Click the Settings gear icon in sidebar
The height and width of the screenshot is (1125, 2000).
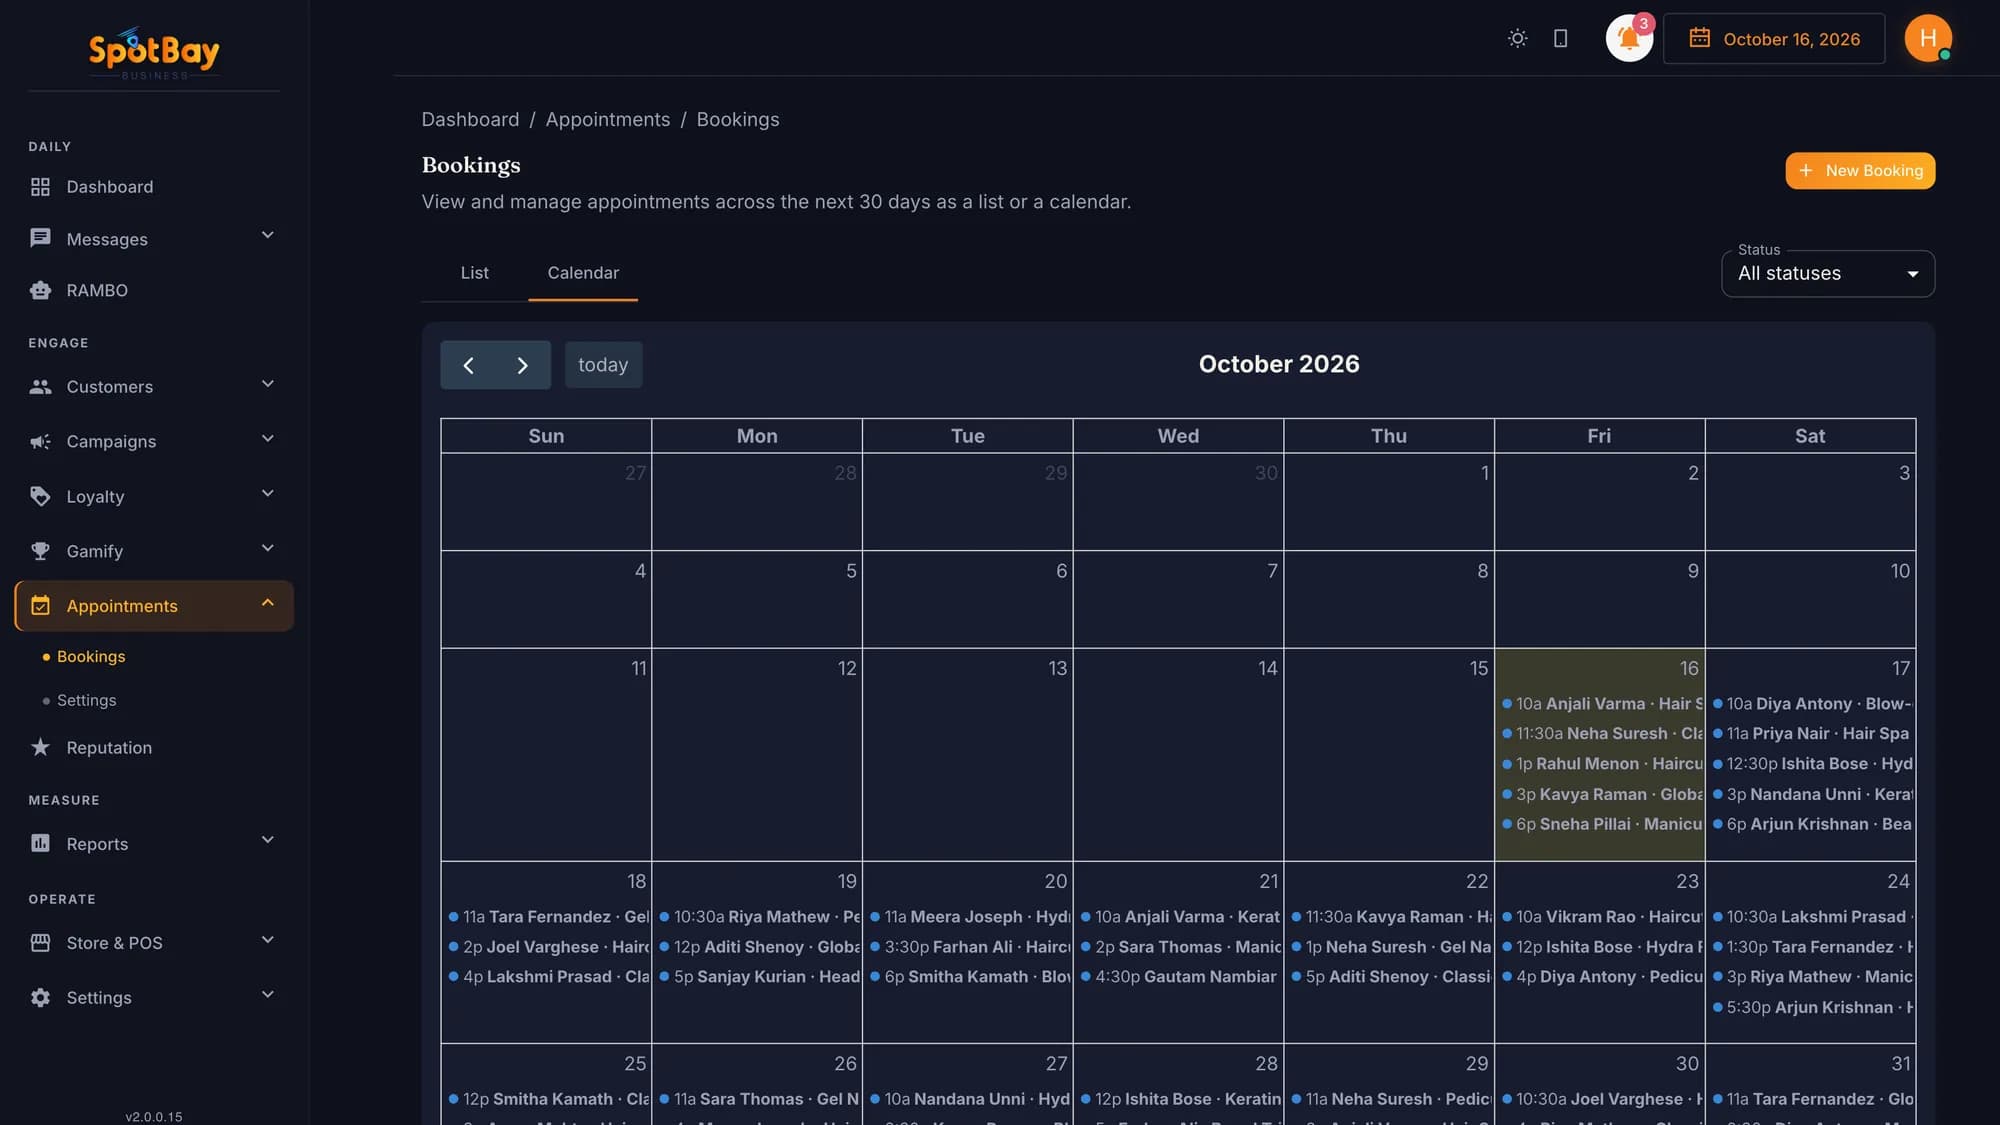(x=40, y=998)
